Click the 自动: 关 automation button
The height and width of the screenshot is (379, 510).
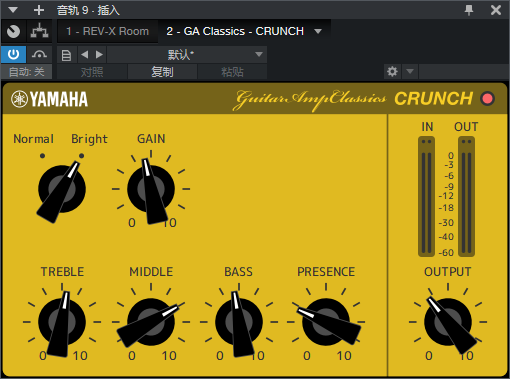27,72
